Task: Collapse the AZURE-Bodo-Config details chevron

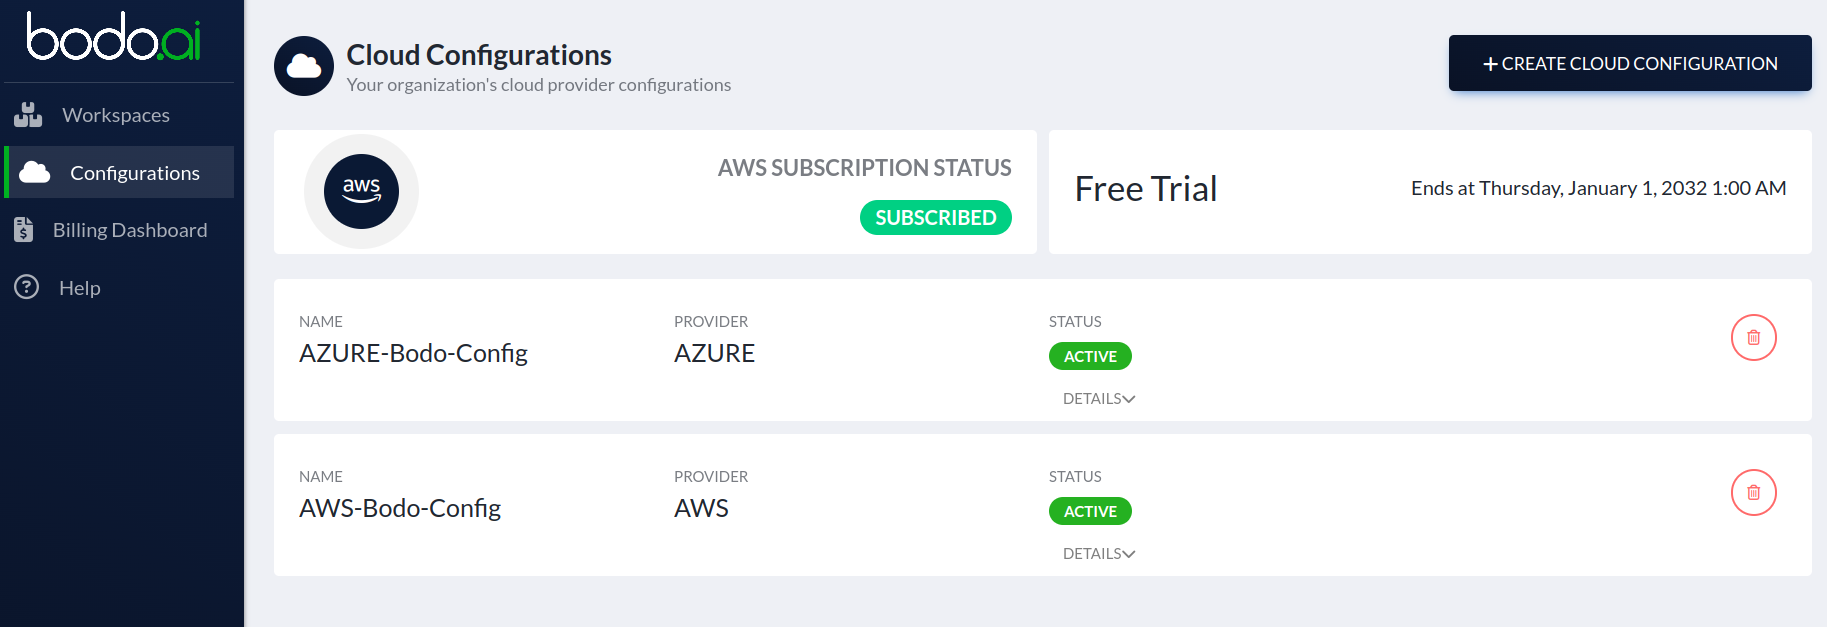Action: click(x=1128, y=398)
